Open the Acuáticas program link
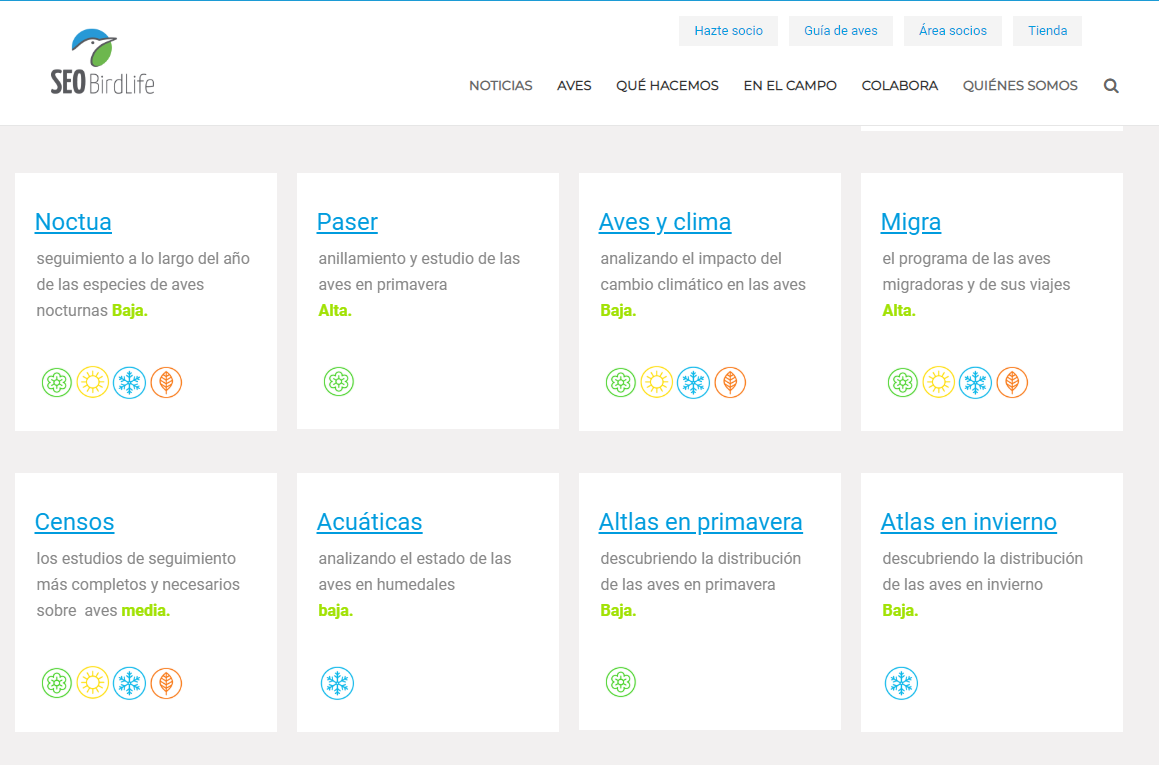Viewport: 1159px width, 765px height. [x=369, y=522]
